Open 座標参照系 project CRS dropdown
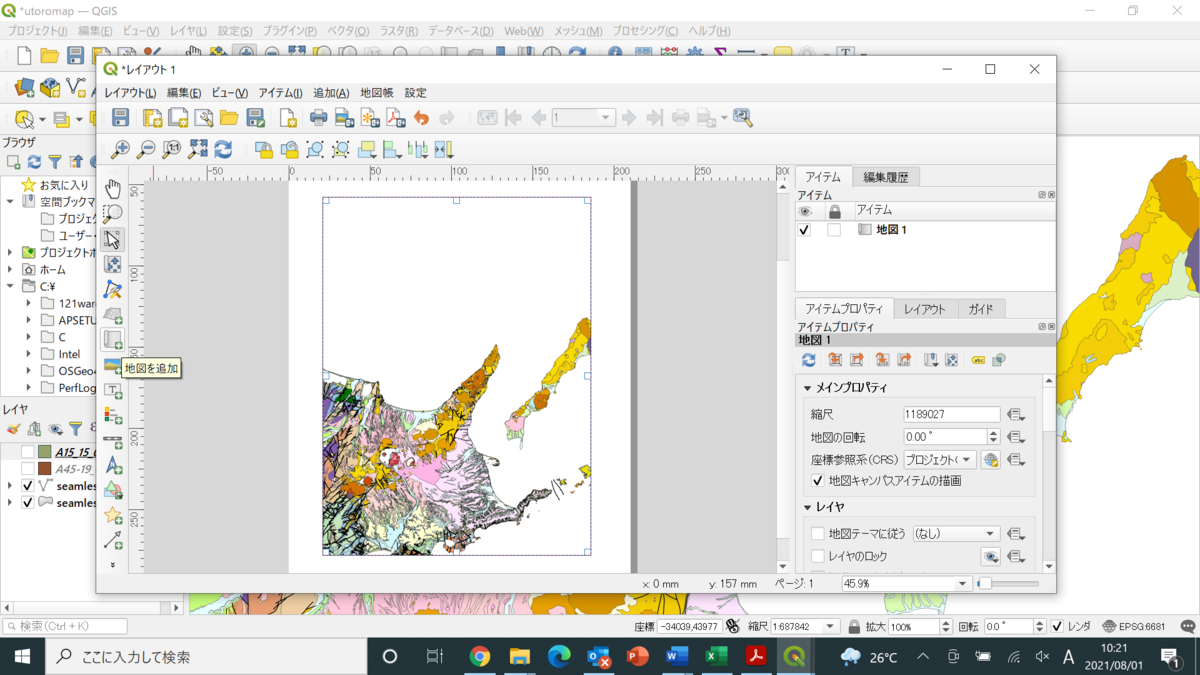Viewport: 1200px width, 675px height. (x=939, y=460)
